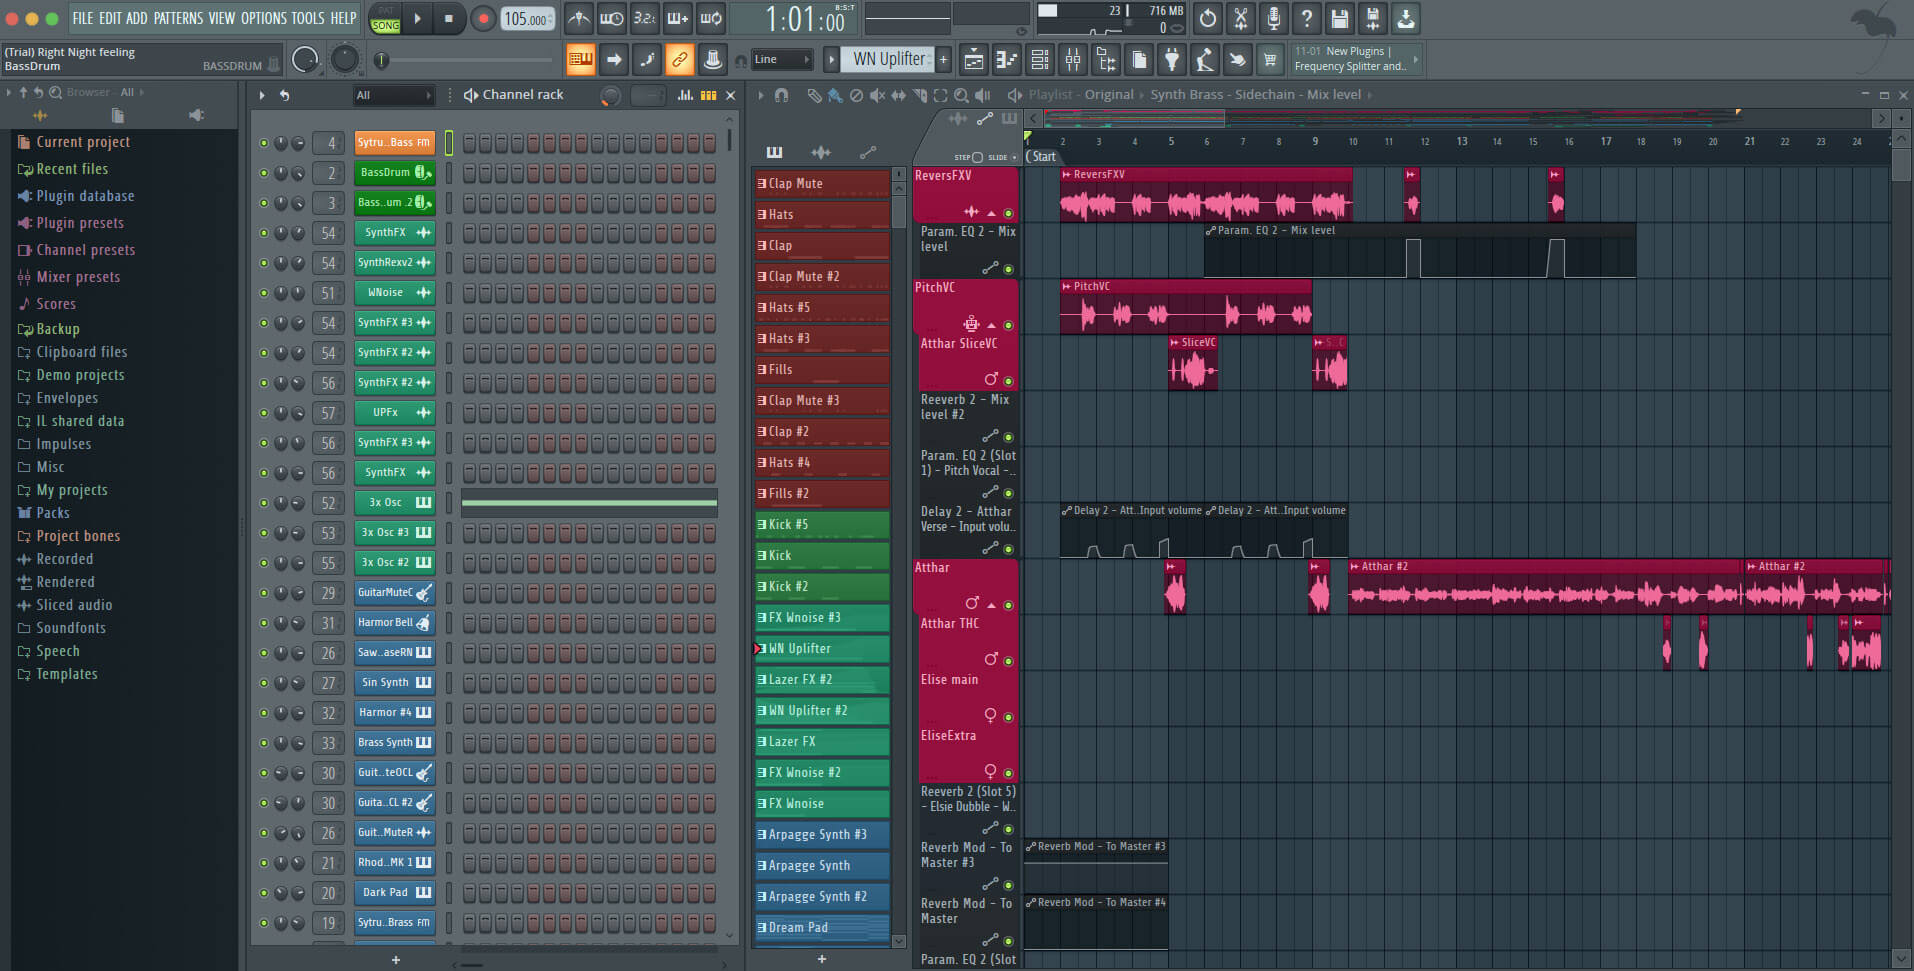Click the Play button in the transport

pyautogui.click(x=417, y=18)
